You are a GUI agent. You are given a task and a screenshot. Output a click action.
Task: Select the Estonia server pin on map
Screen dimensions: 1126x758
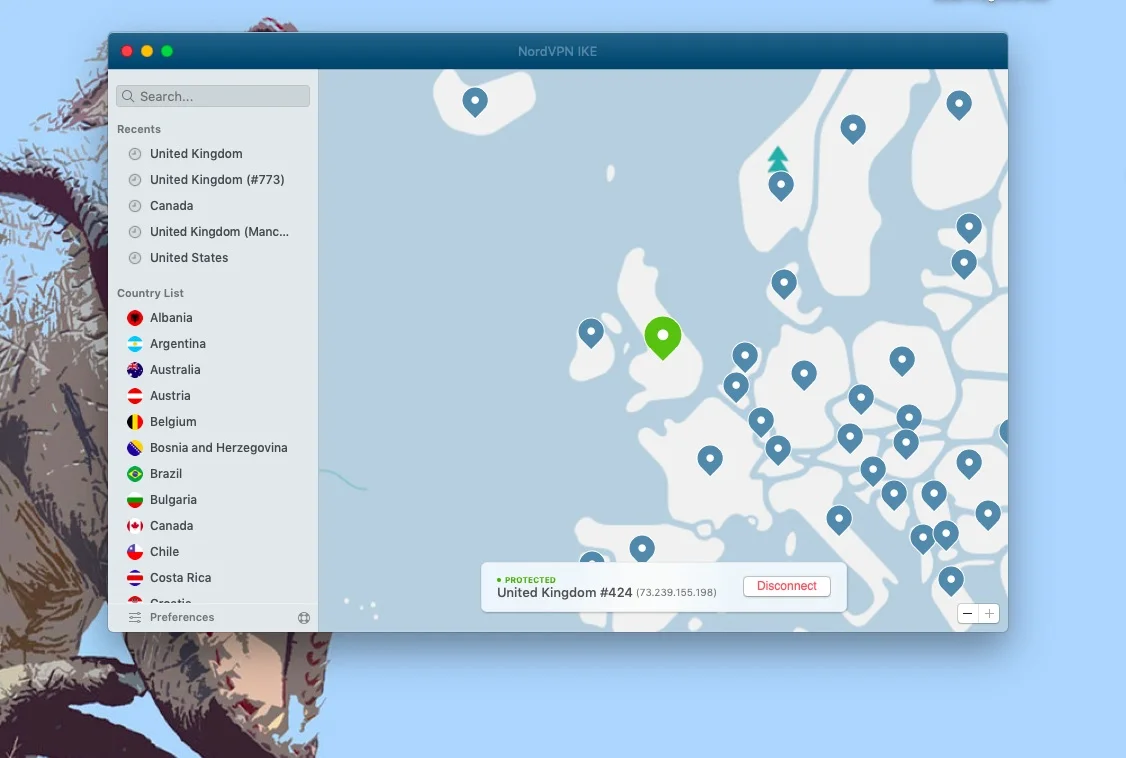pos(969,228)
